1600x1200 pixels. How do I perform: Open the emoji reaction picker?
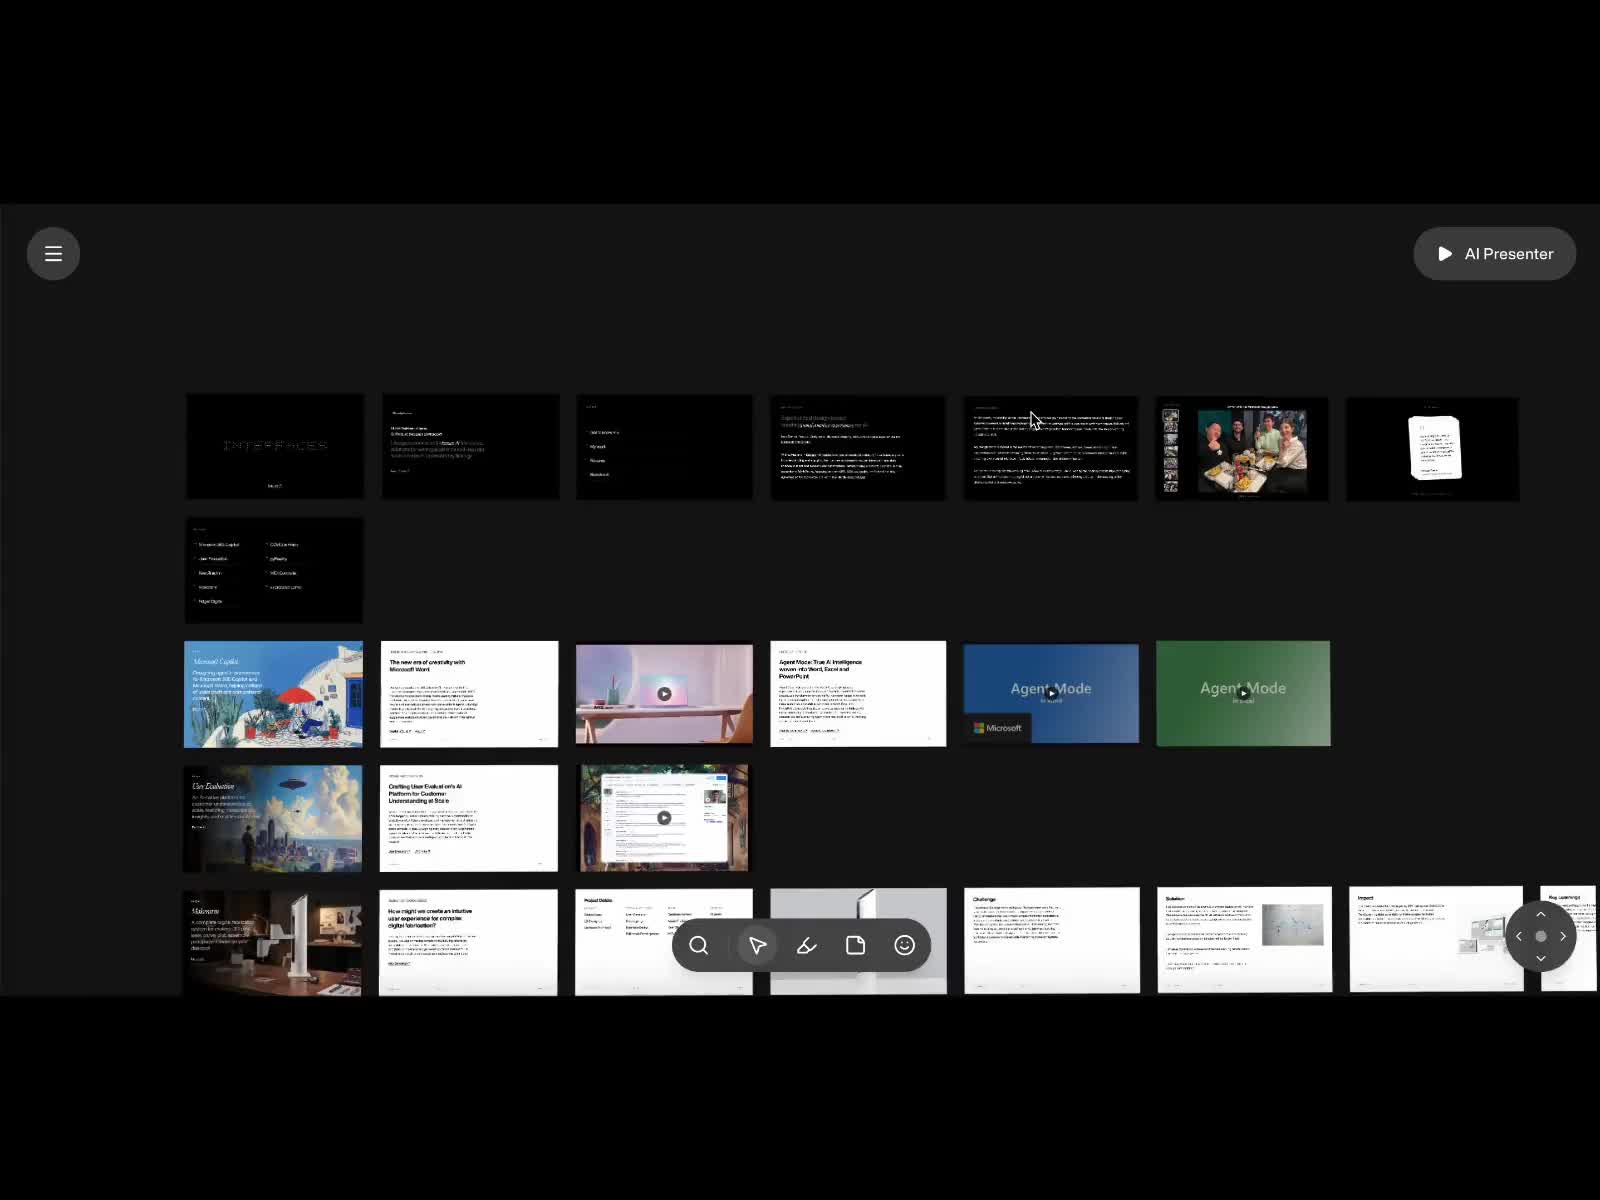point(904,945)
